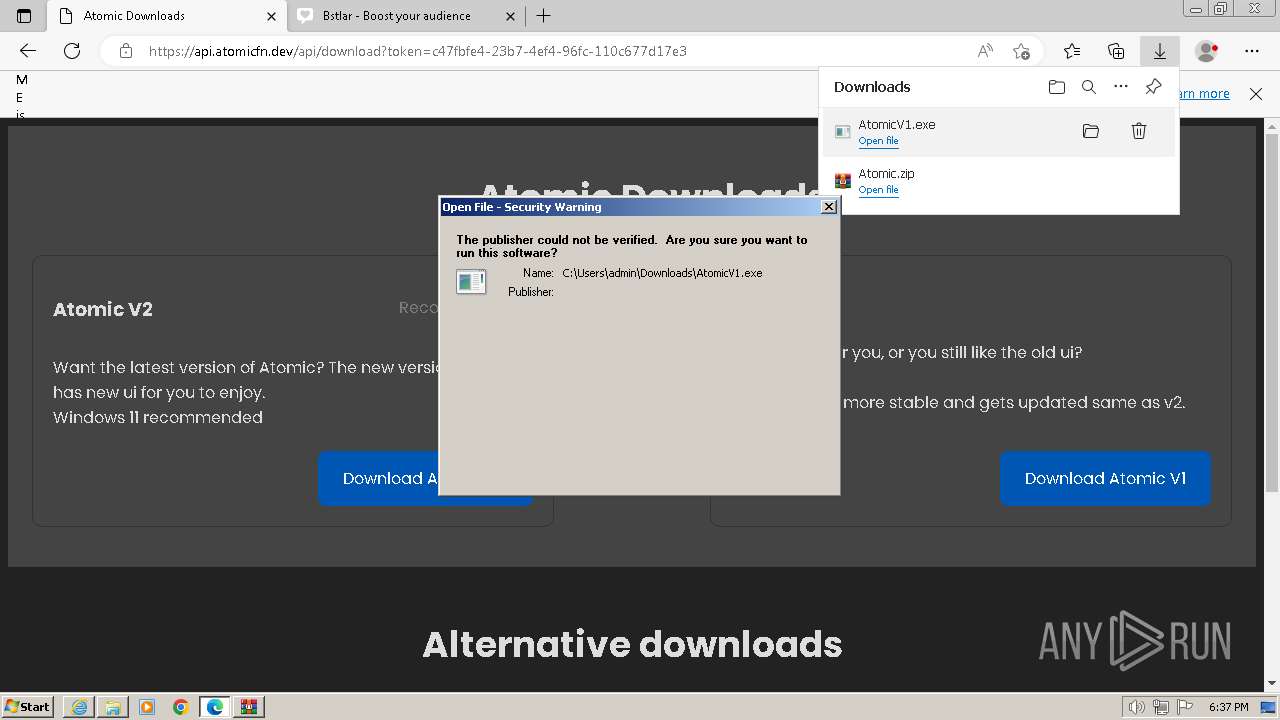Click the Download Atomic V2 button

pyautogui.click(x=378, y=478)
